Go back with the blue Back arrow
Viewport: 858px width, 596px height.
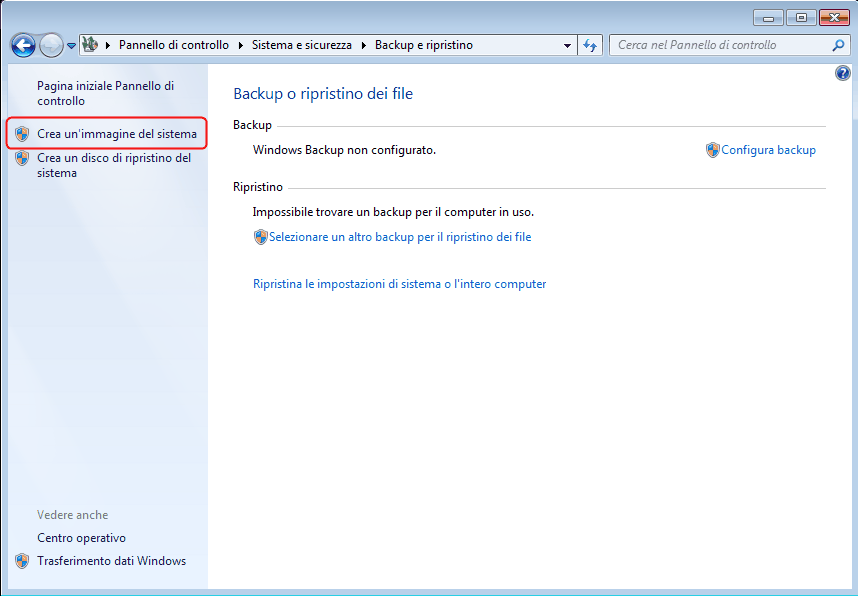click(x=23, y=45)
